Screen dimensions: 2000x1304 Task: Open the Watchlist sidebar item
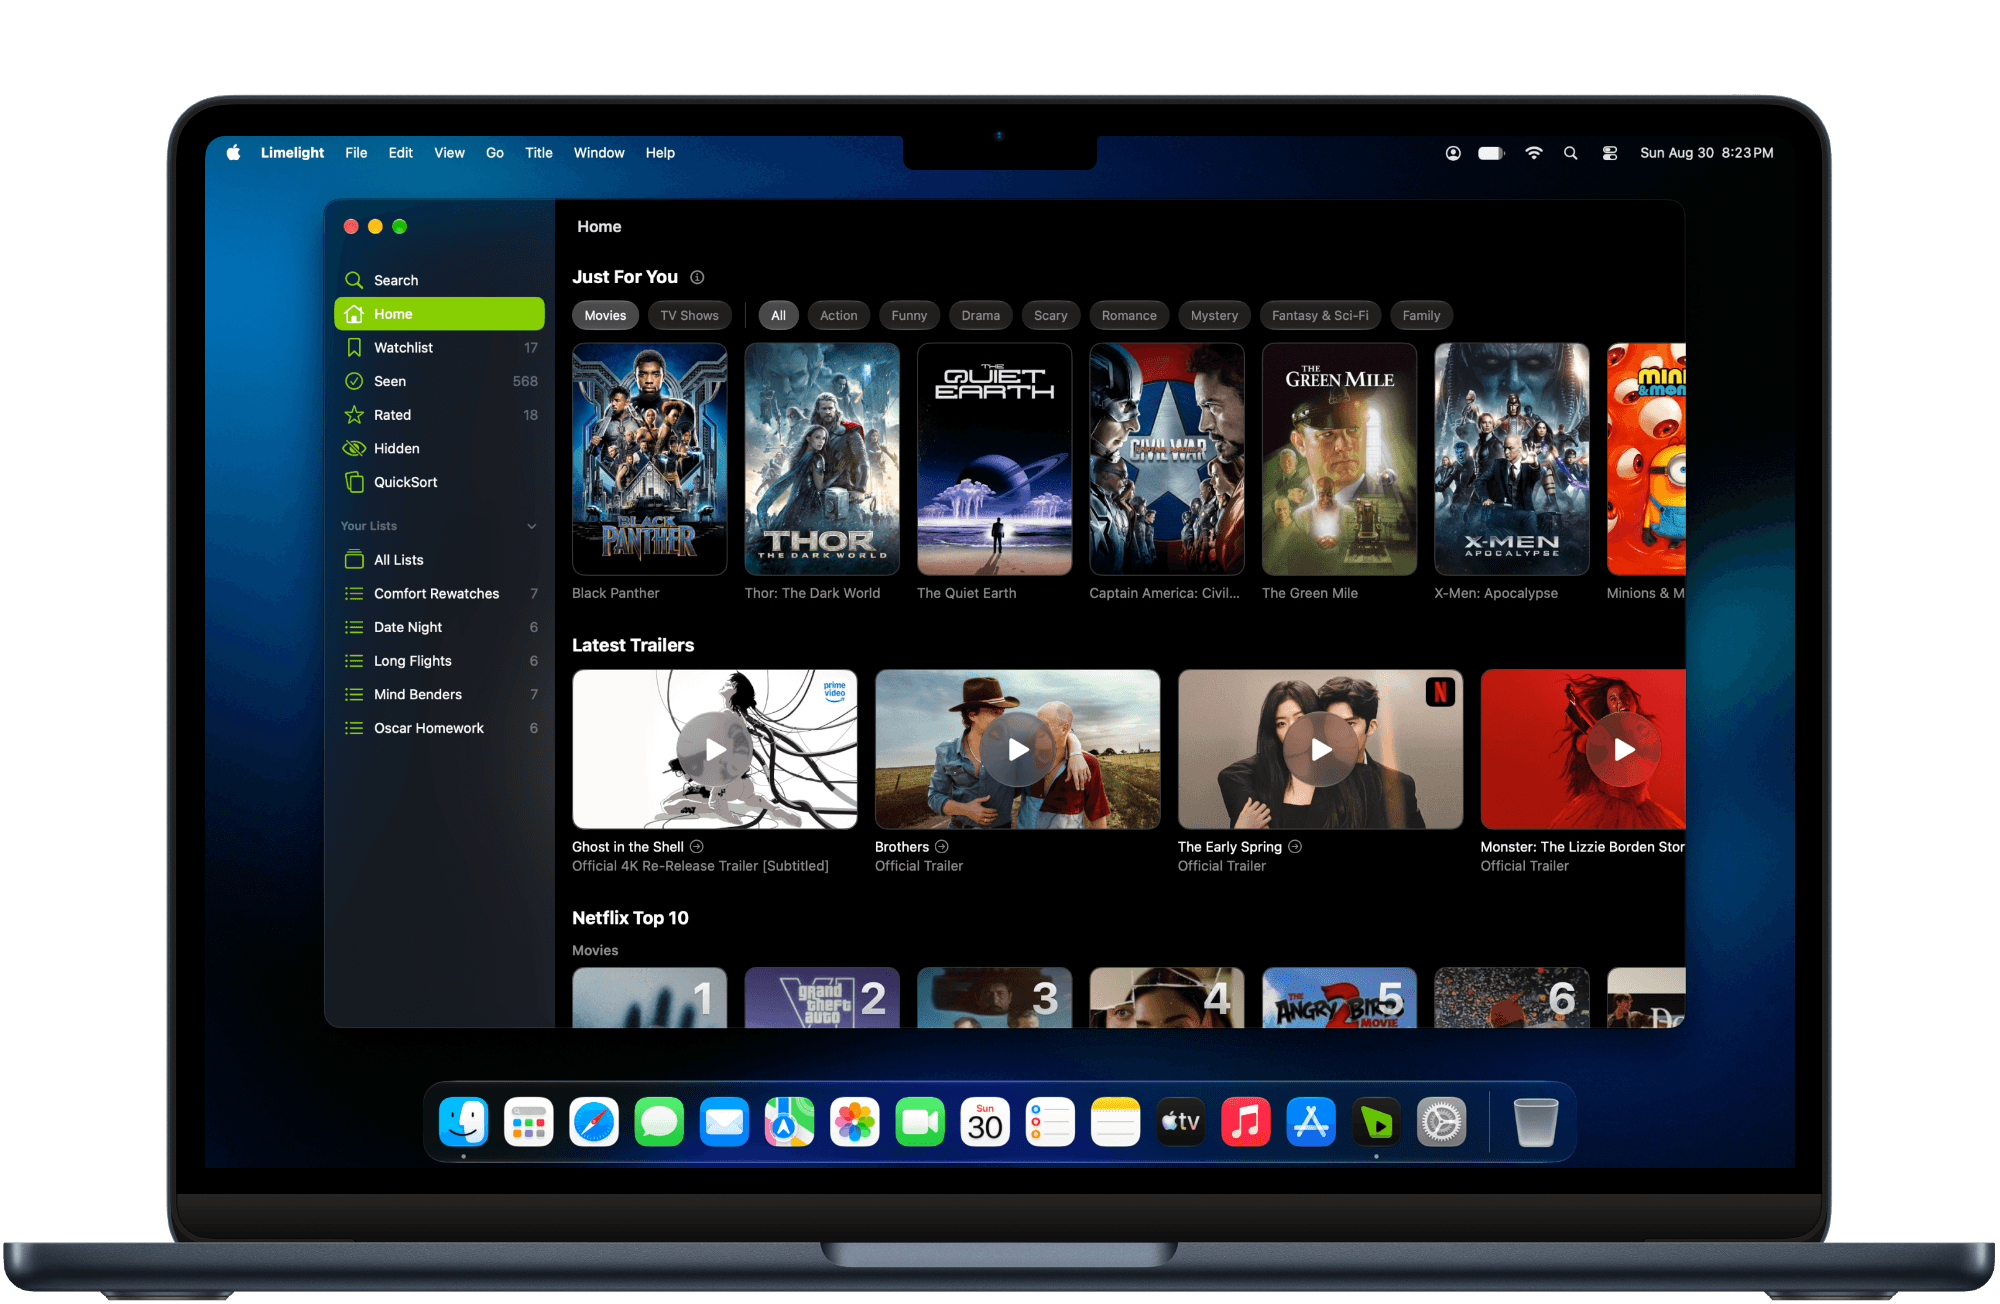click(x=439, y=348)
